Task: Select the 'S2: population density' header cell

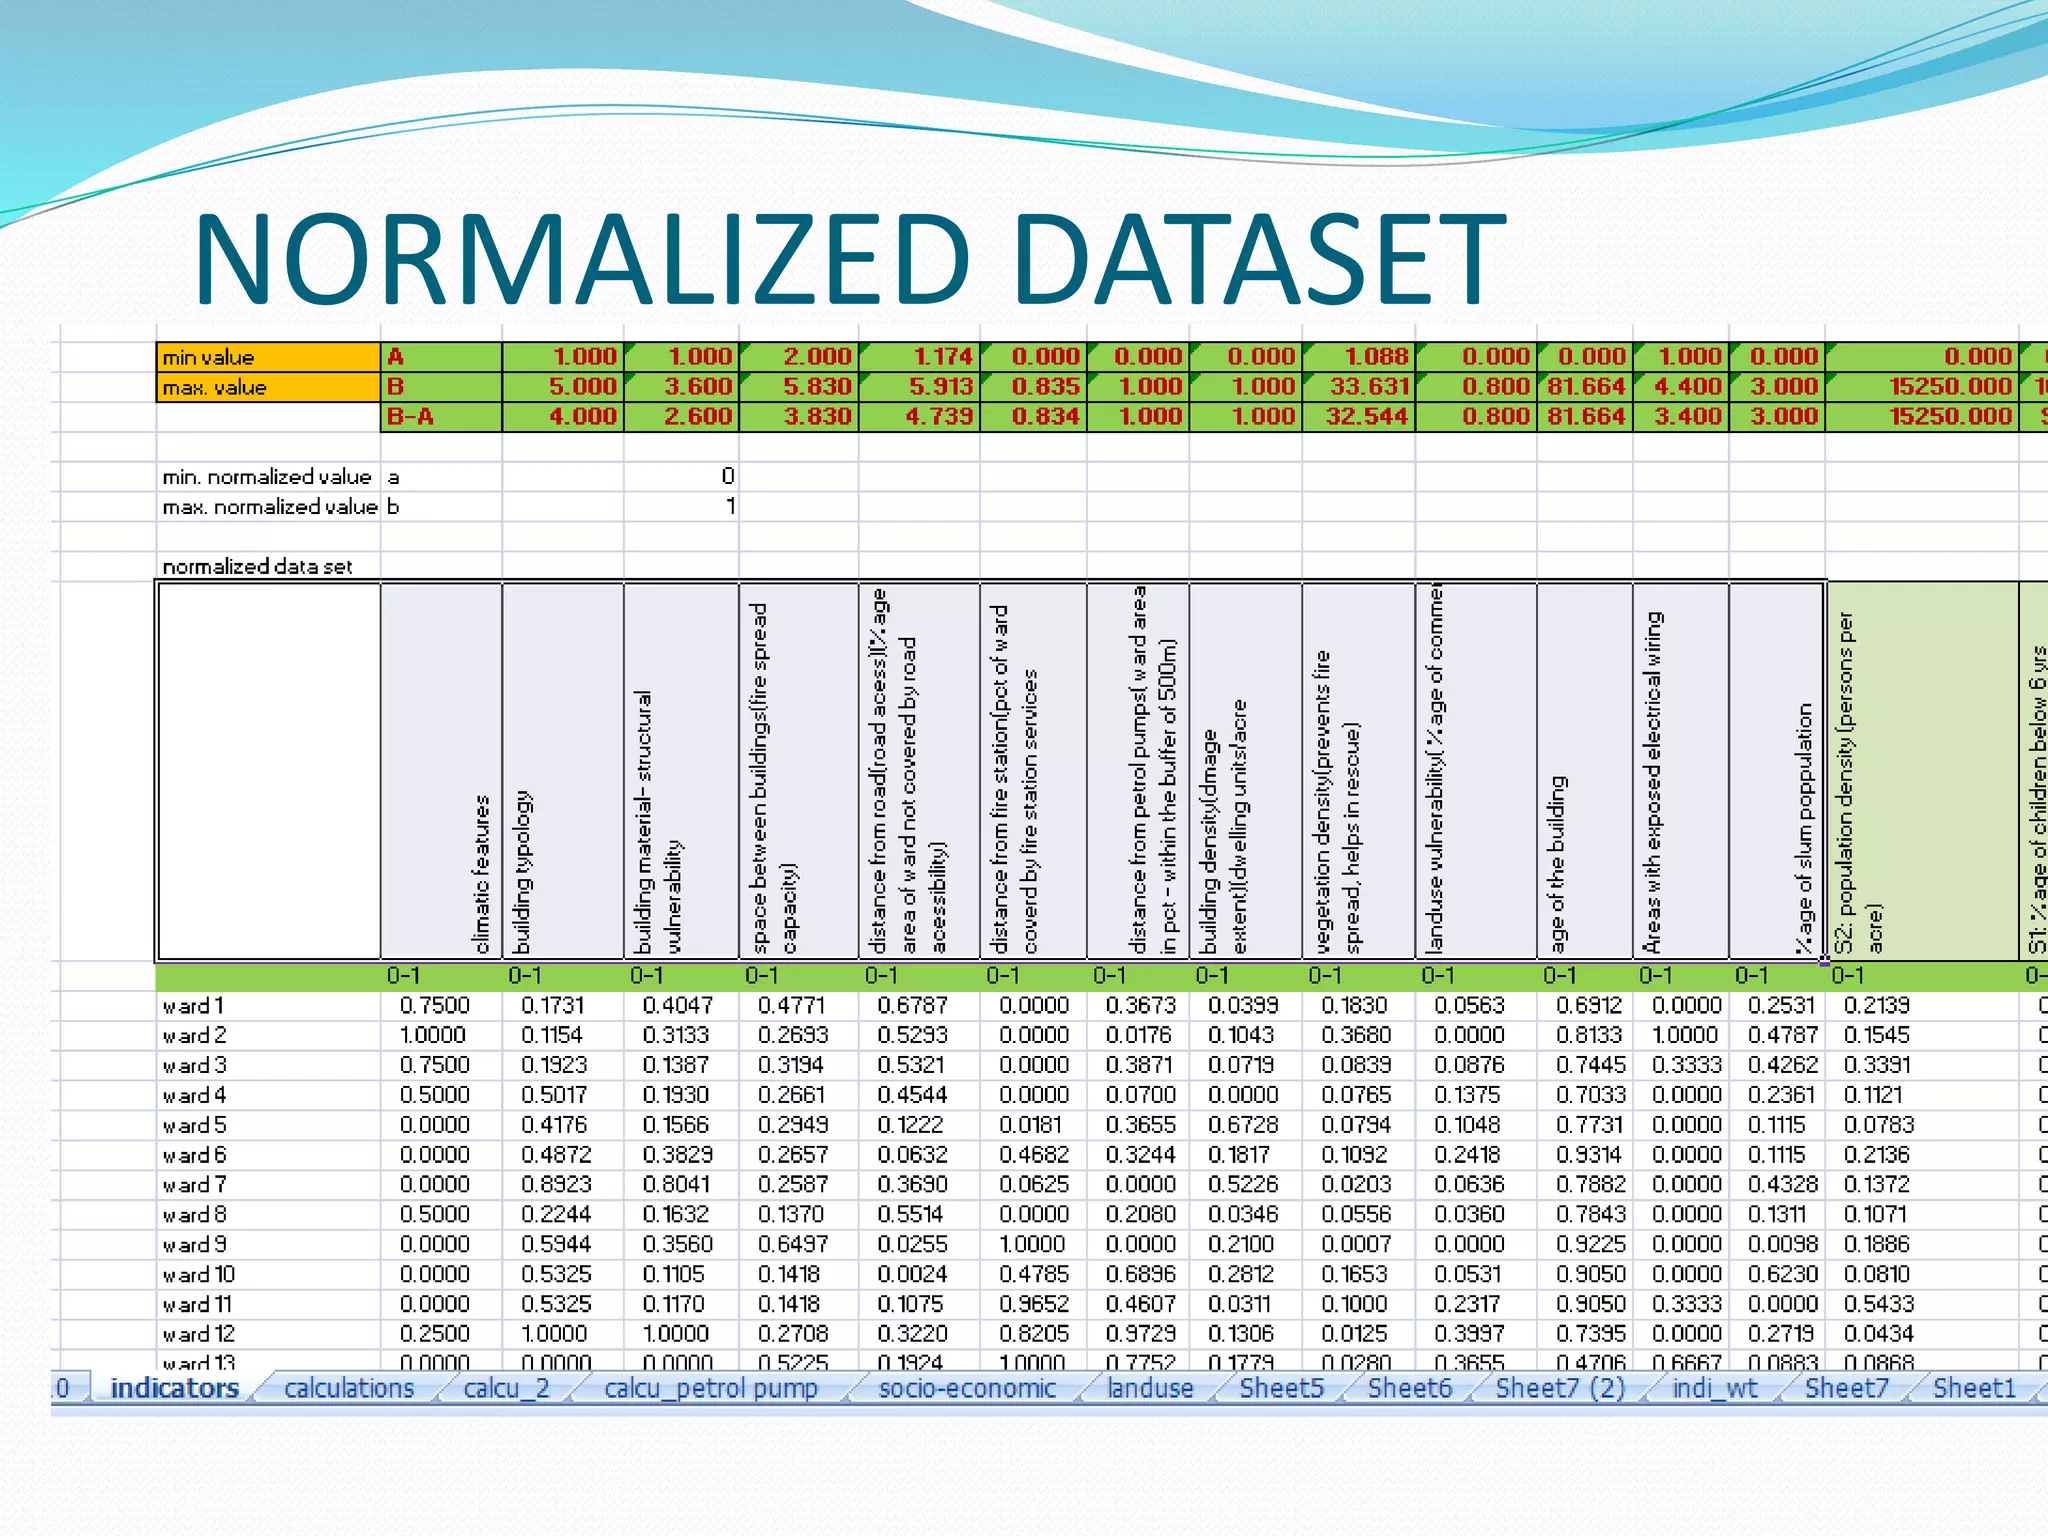Action: (1922, 771)
